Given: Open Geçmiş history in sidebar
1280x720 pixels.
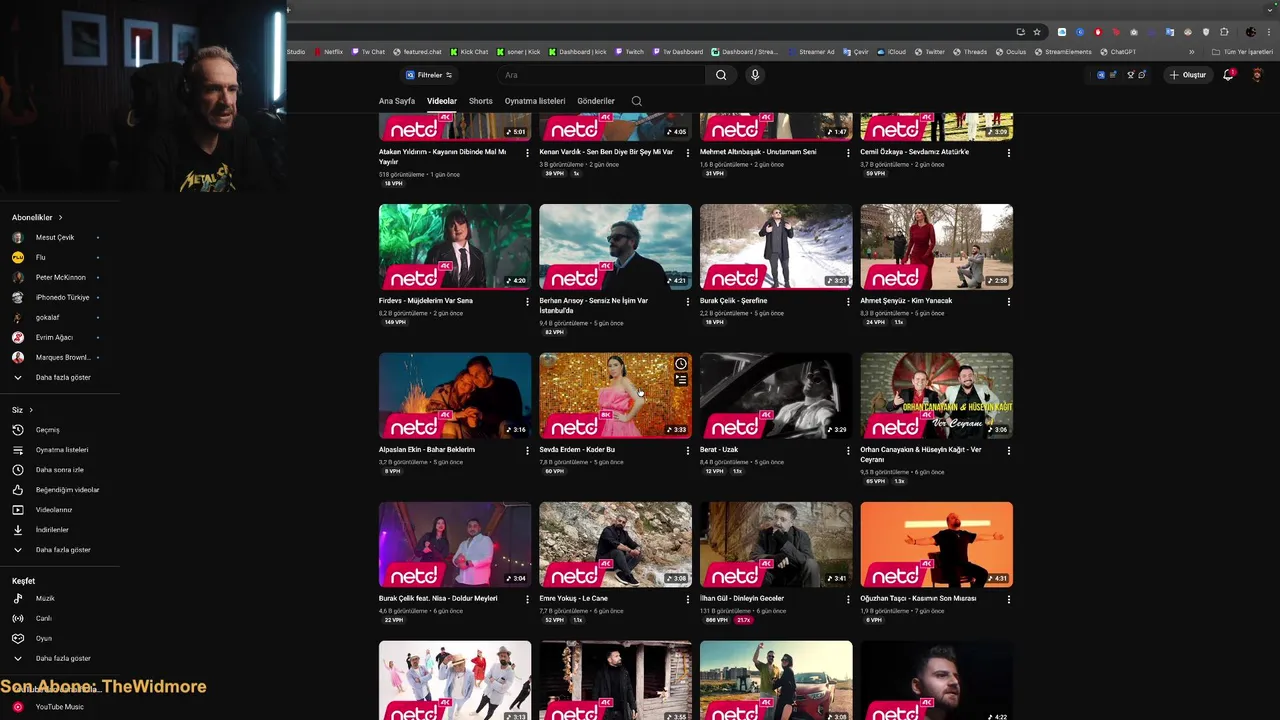Looking at the screenshot, I should [x=48, y=430].
